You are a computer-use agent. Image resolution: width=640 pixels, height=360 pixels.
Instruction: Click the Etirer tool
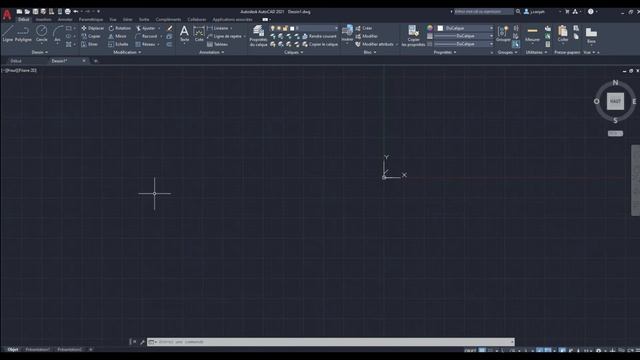point(90,44)
